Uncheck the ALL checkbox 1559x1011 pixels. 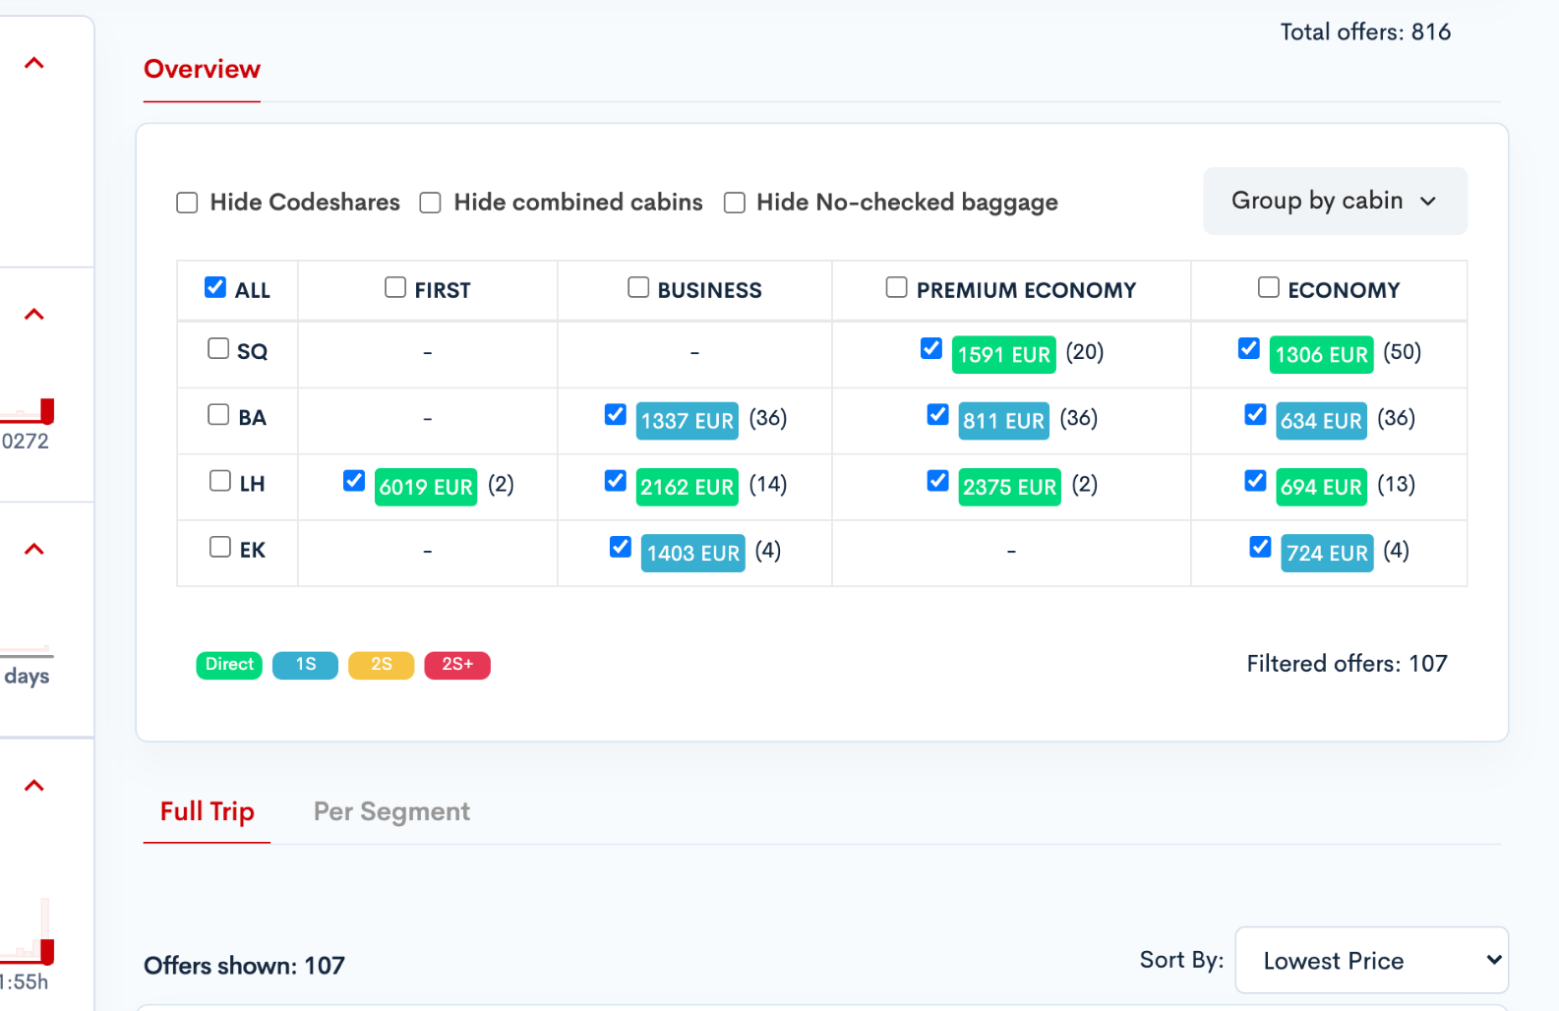pos(215,287)
